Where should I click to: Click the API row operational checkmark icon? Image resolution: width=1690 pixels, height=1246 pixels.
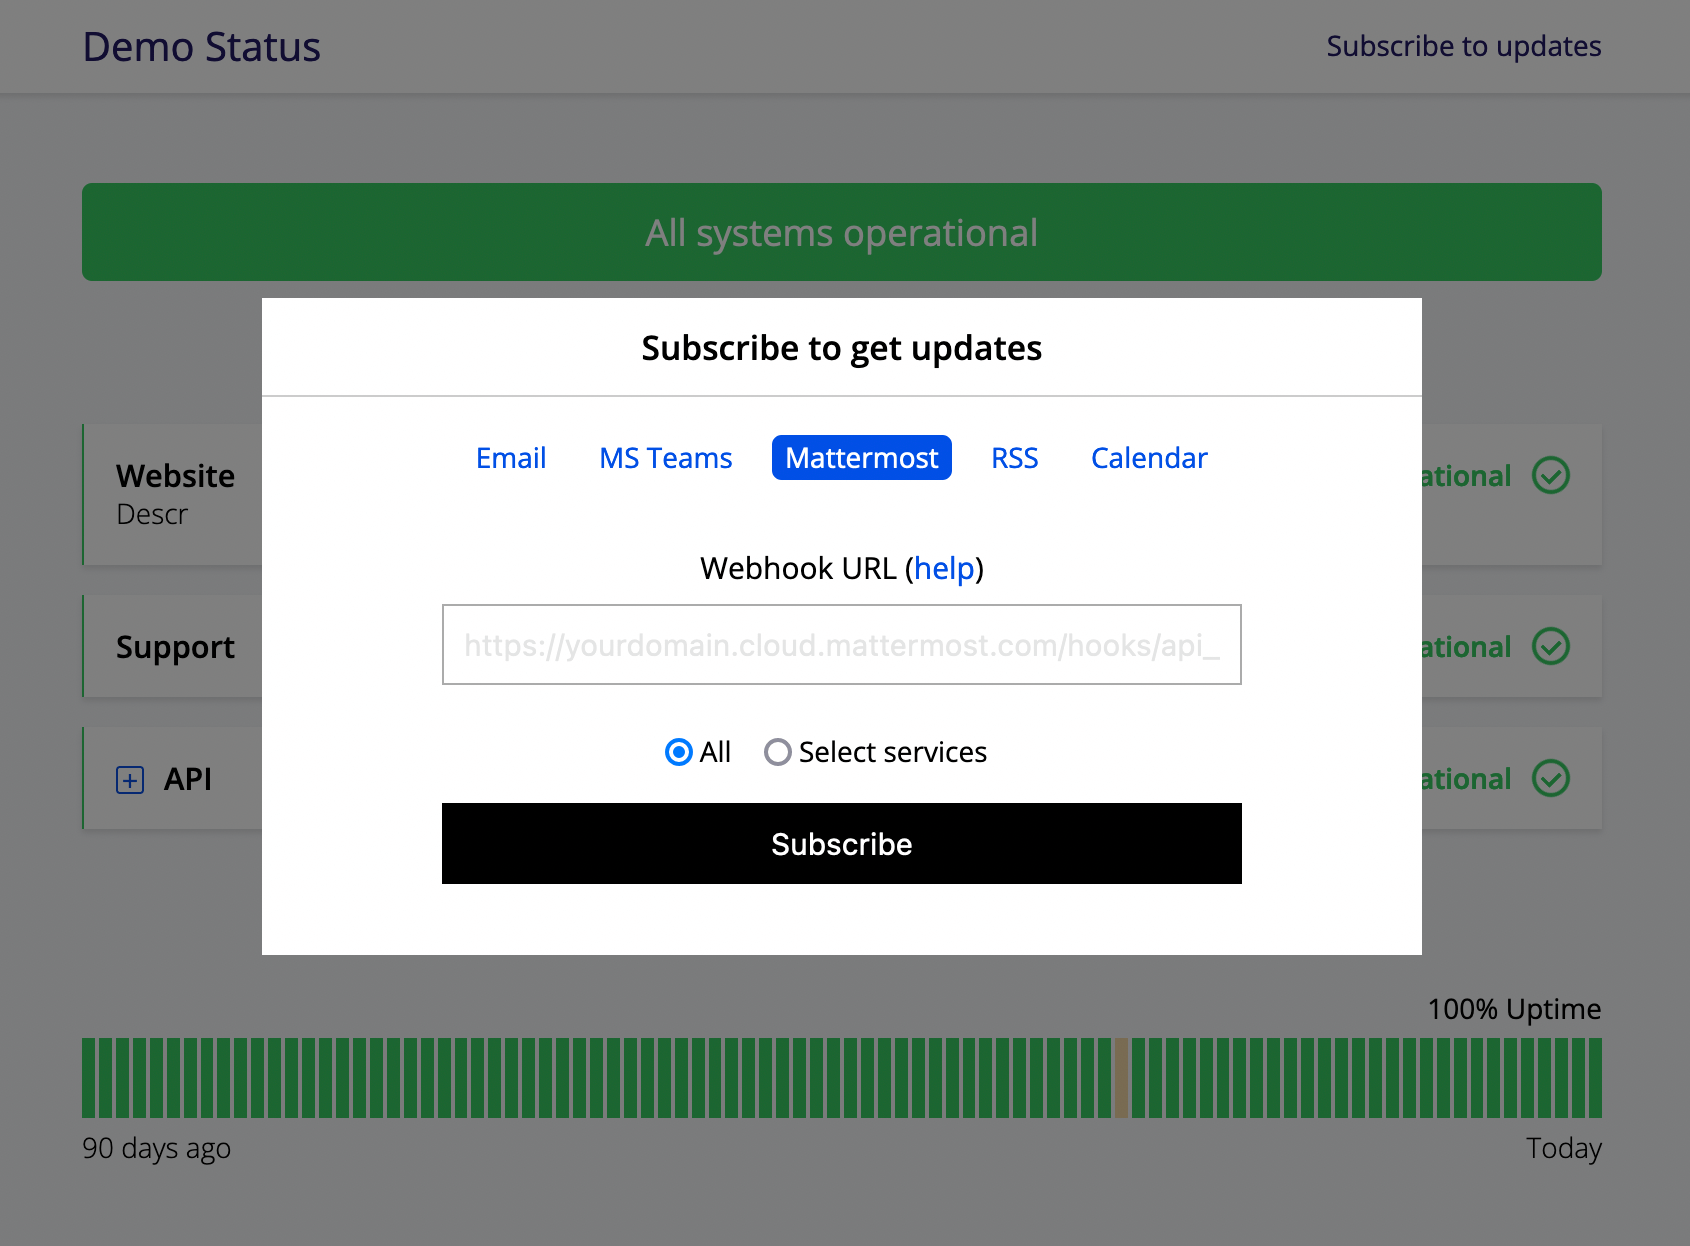[x=1551, y=778]
